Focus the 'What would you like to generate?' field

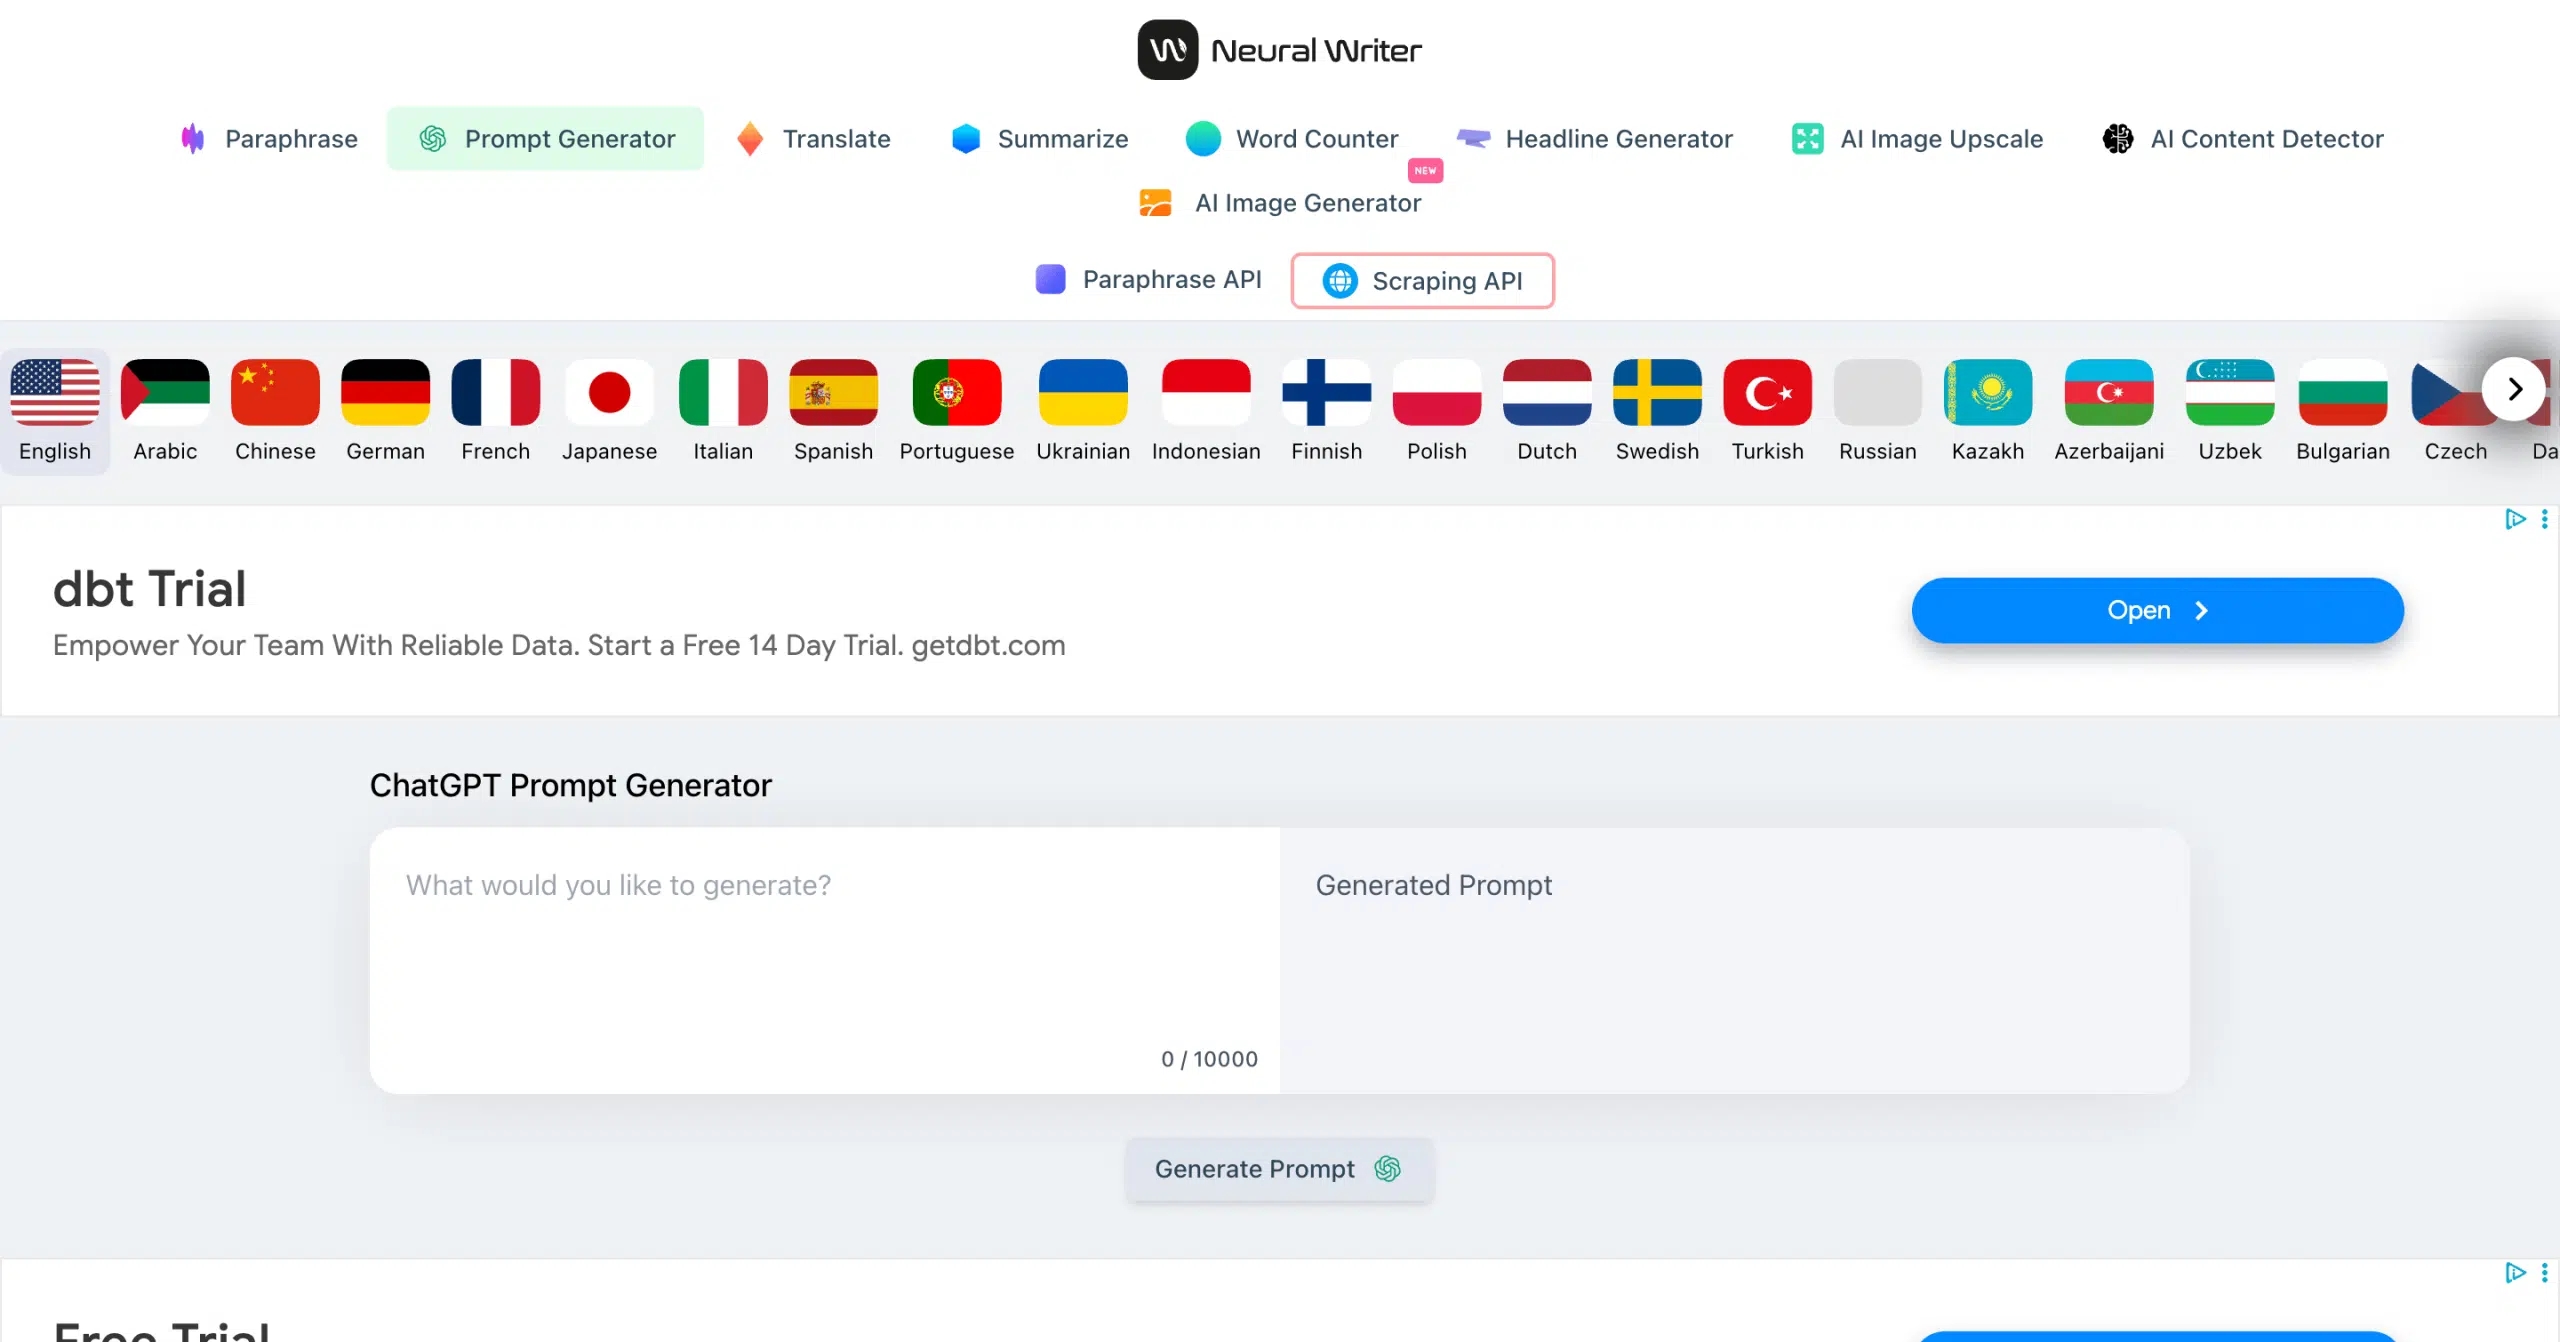click(824, 960)
